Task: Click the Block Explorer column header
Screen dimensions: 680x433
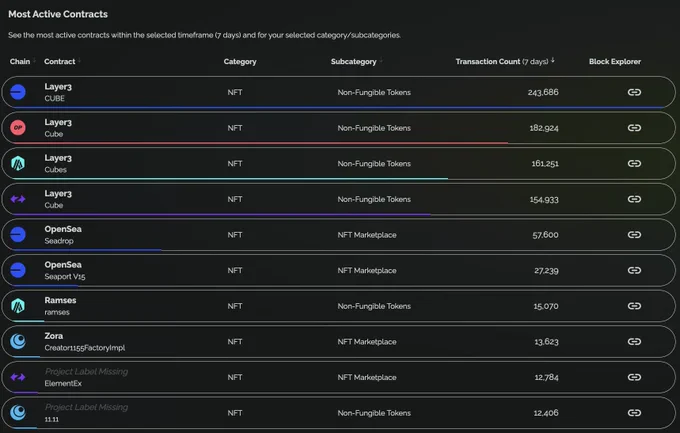Action: (x=615, y=62)
